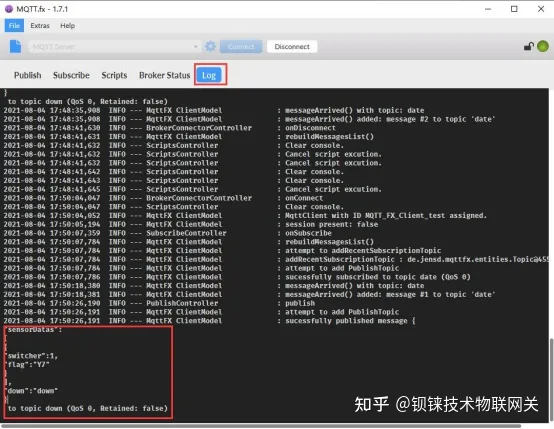554x429 pixels.
Task: Click 'sucessfully published message {' line
Action: point(350,321)
